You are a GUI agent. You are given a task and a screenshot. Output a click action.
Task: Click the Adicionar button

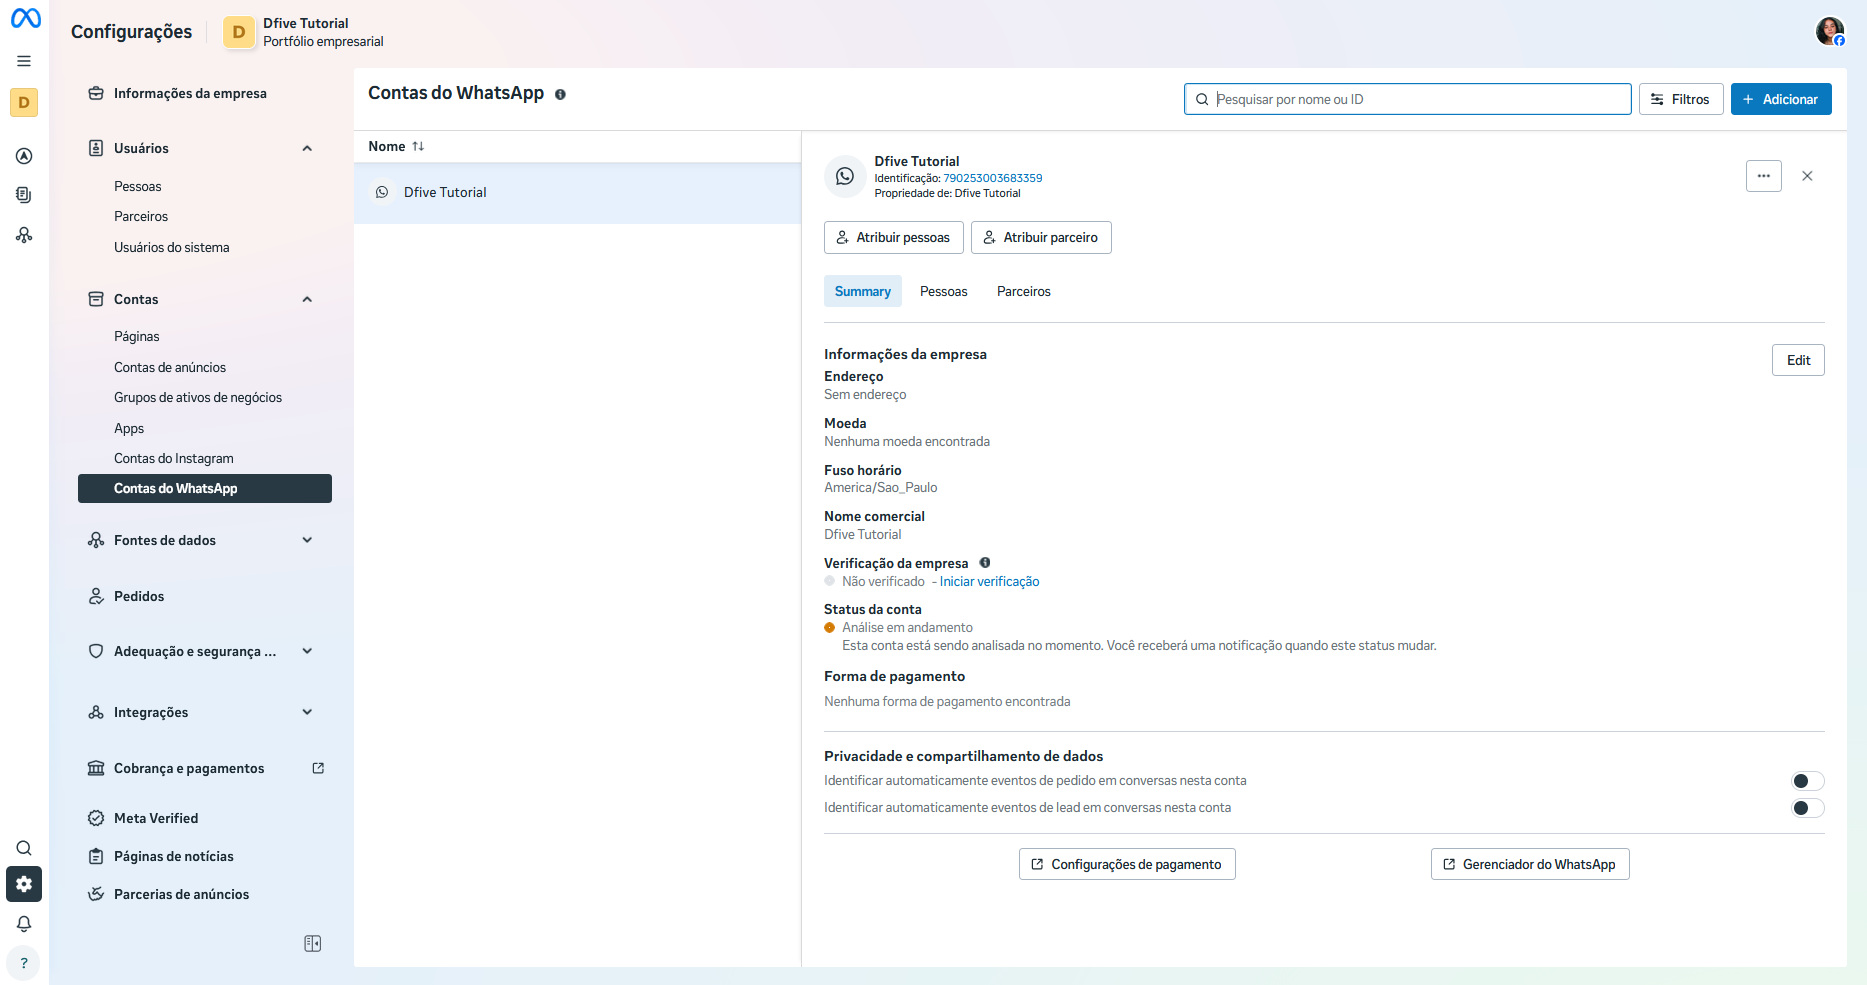pyautogui.click(x=1780, y=99)
